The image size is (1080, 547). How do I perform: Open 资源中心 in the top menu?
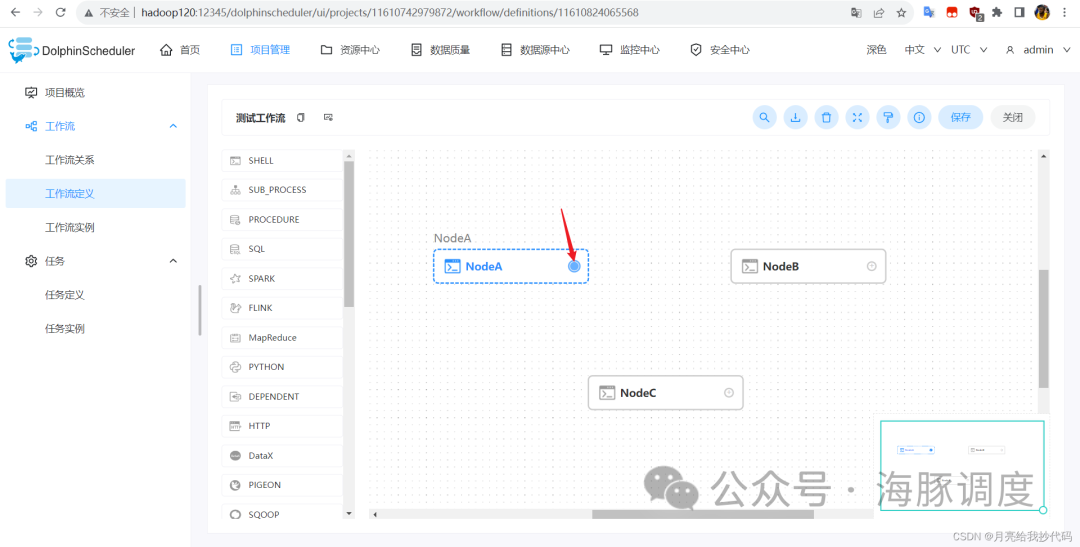click(x=350, y=50)
